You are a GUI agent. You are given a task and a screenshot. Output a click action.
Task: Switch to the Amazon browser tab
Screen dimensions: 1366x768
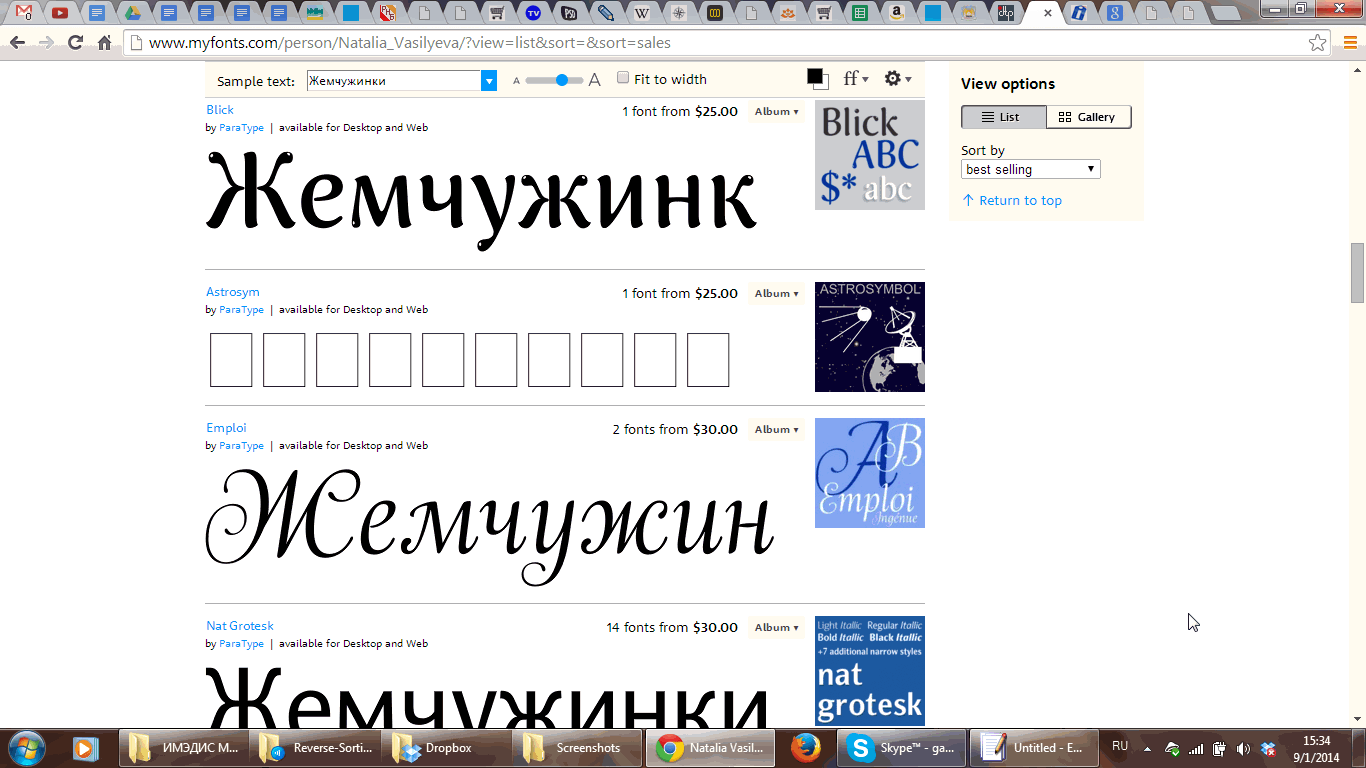[896, 13]
